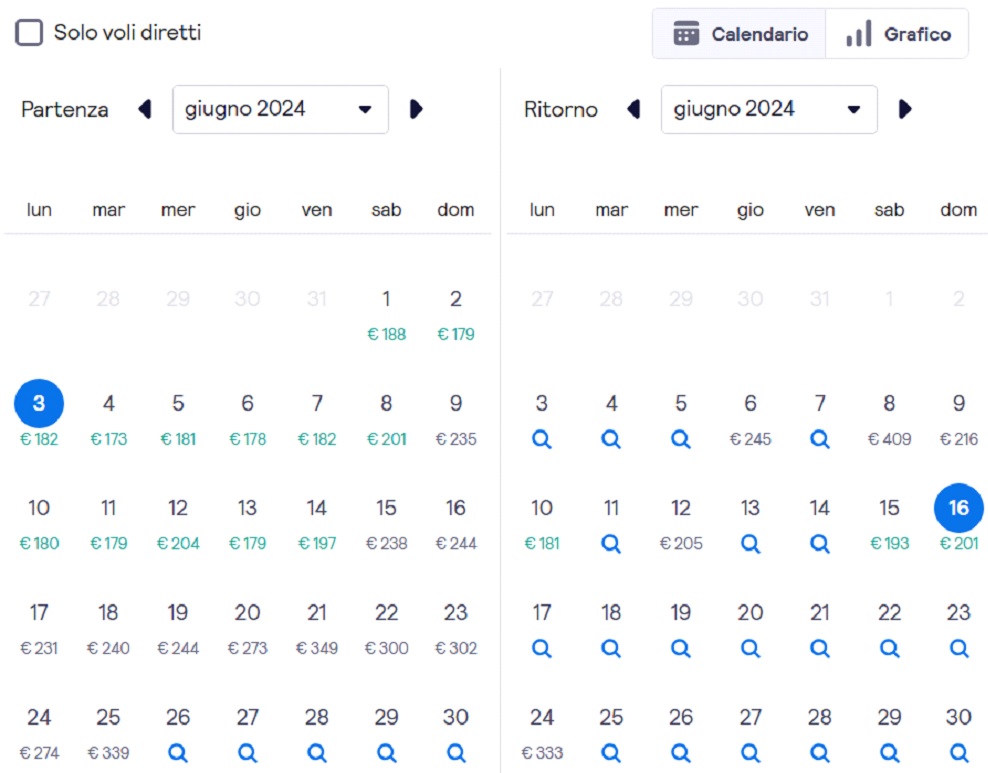Go to previous month for Partenza

(145, 109)
